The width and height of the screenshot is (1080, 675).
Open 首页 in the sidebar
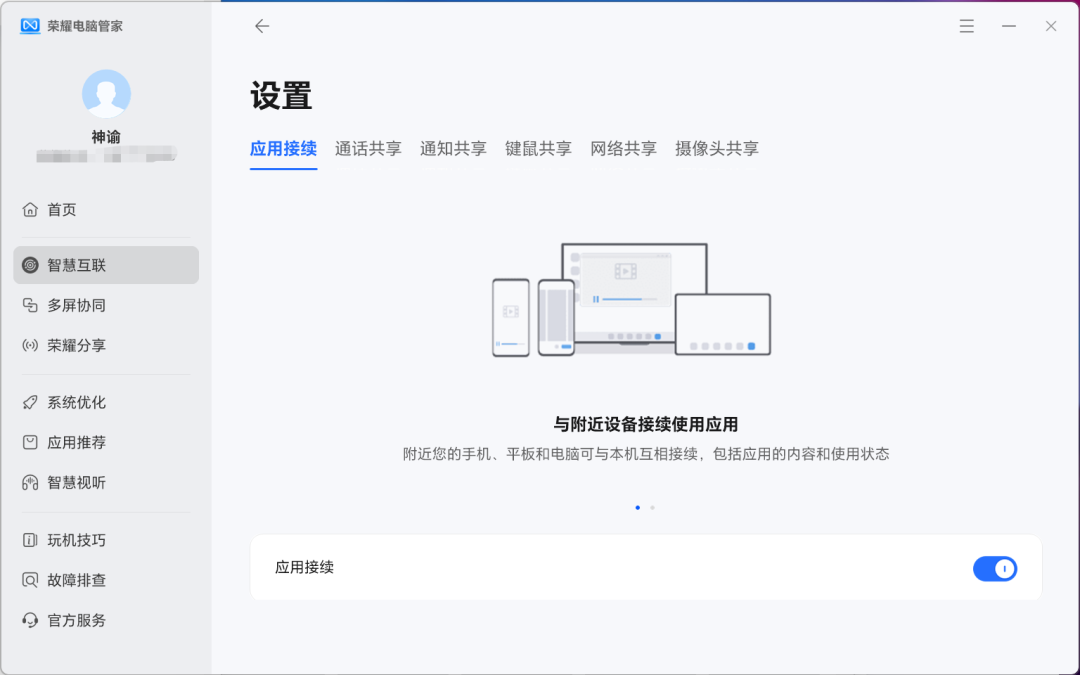point(106,209)
